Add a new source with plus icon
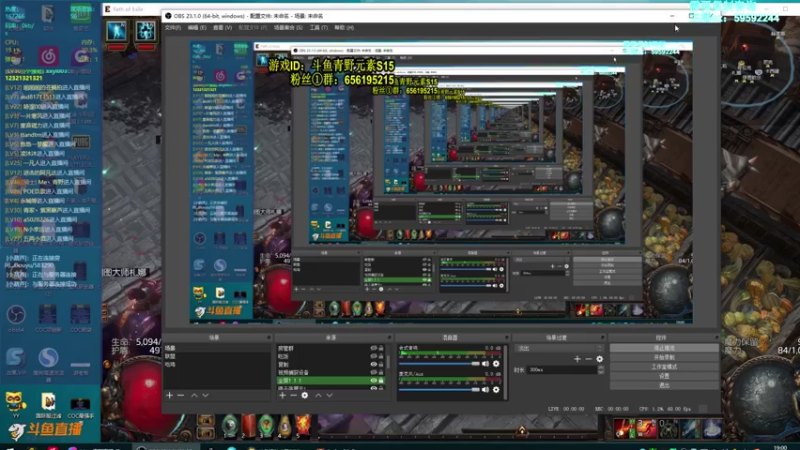Image resolution: width=800 pixels, height=450 pixels. click(282, 395)
